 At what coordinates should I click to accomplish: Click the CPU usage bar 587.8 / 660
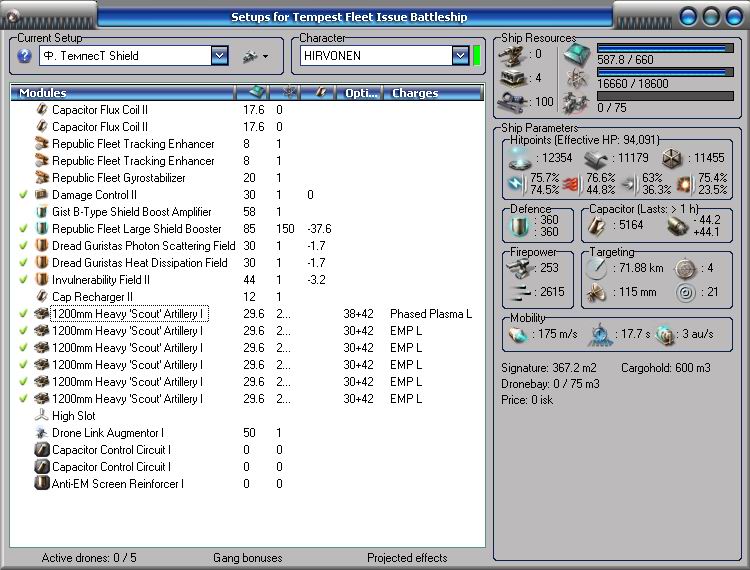coord(665,48)
